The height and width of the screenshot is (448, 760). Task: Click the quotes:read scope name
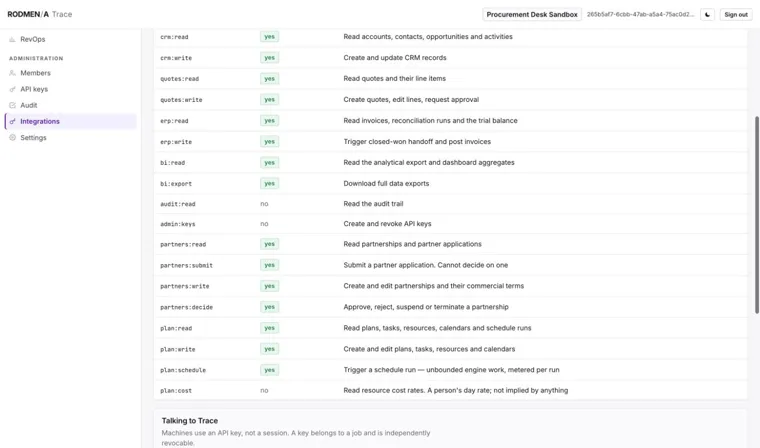pyautogui.click(x=179, y=79)
